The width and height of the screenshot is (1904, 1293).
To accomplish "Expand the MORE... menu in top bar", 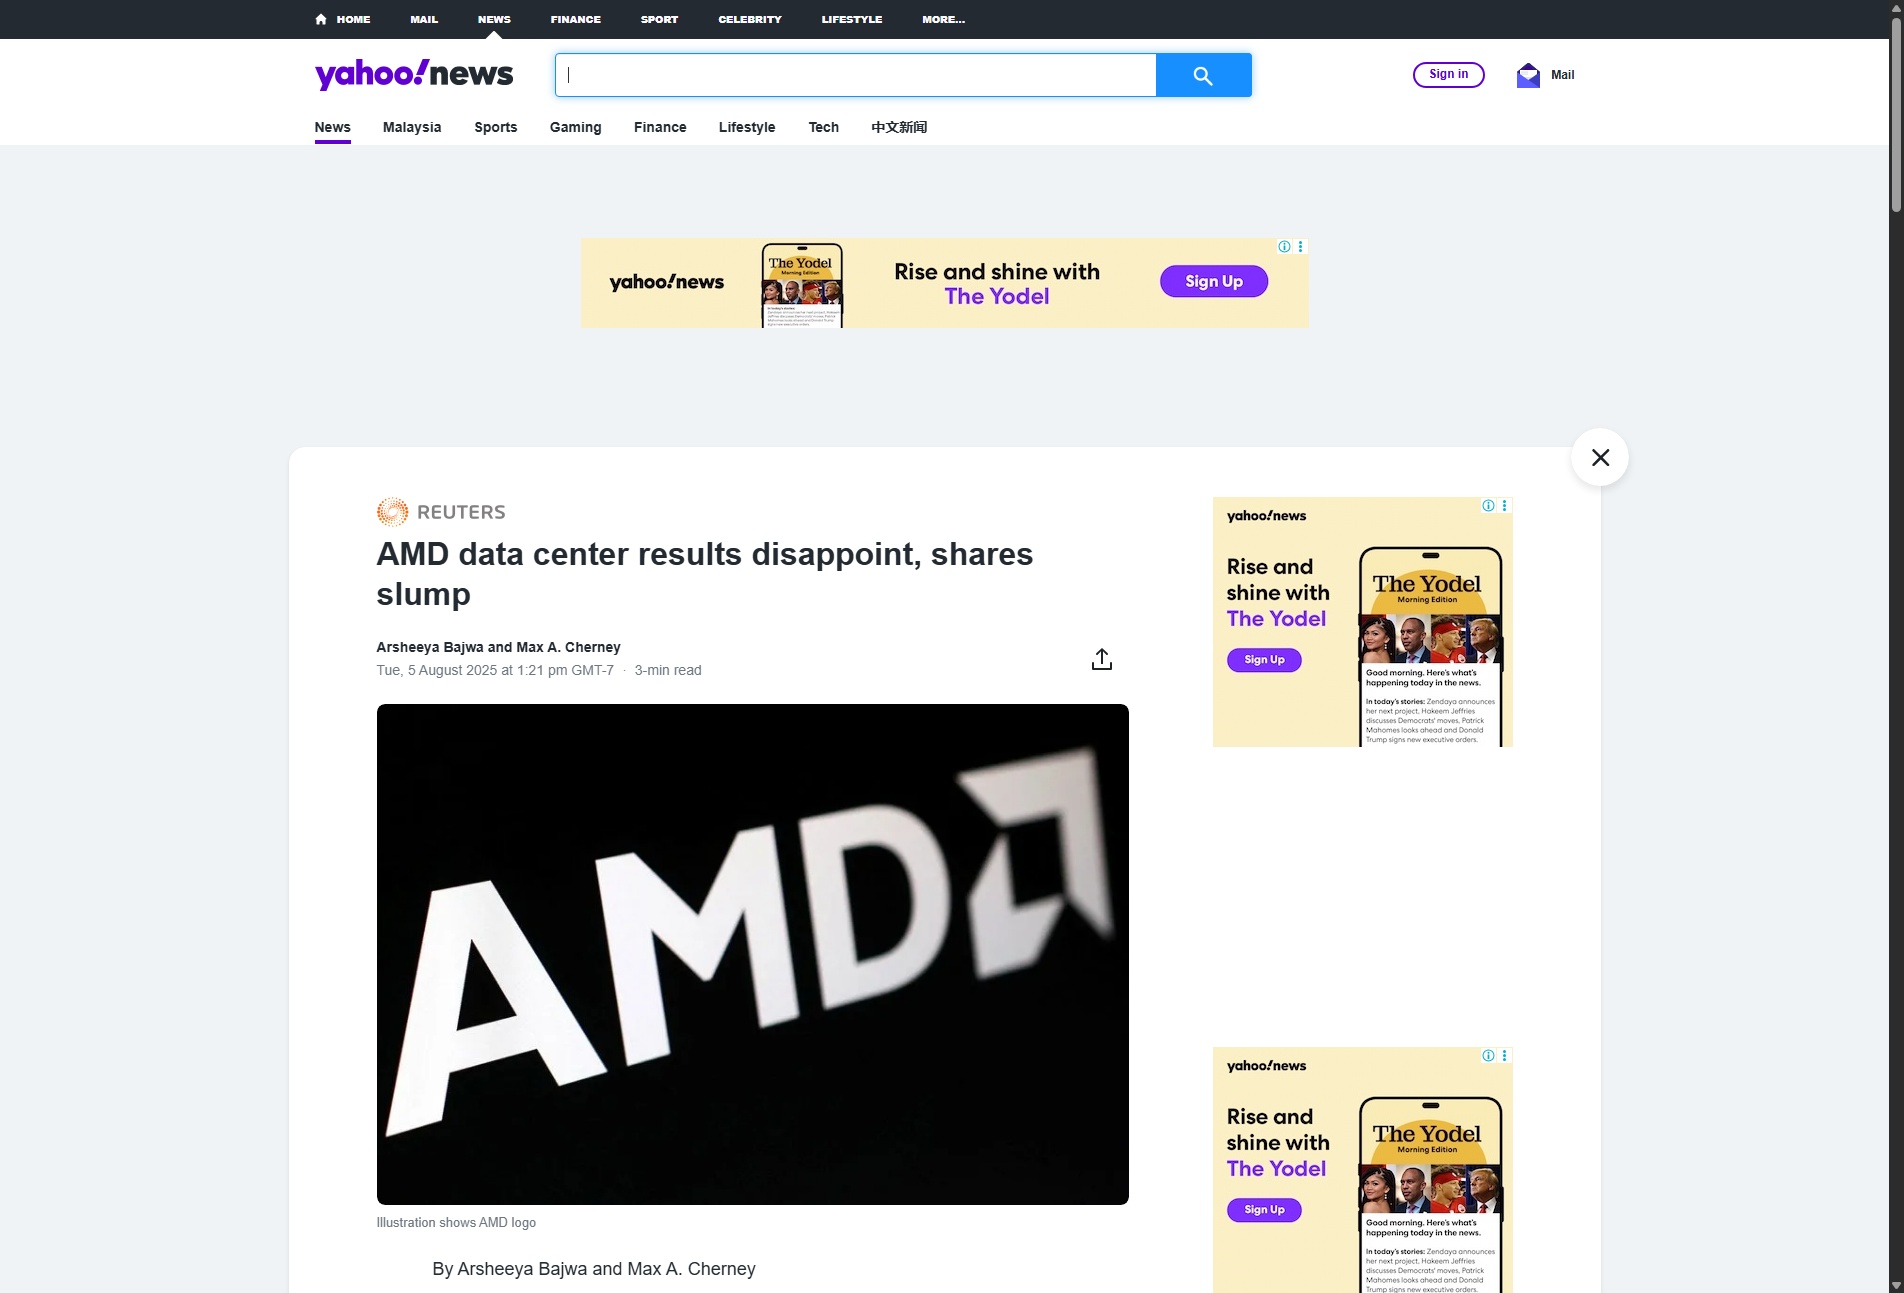I will [943, 19].
